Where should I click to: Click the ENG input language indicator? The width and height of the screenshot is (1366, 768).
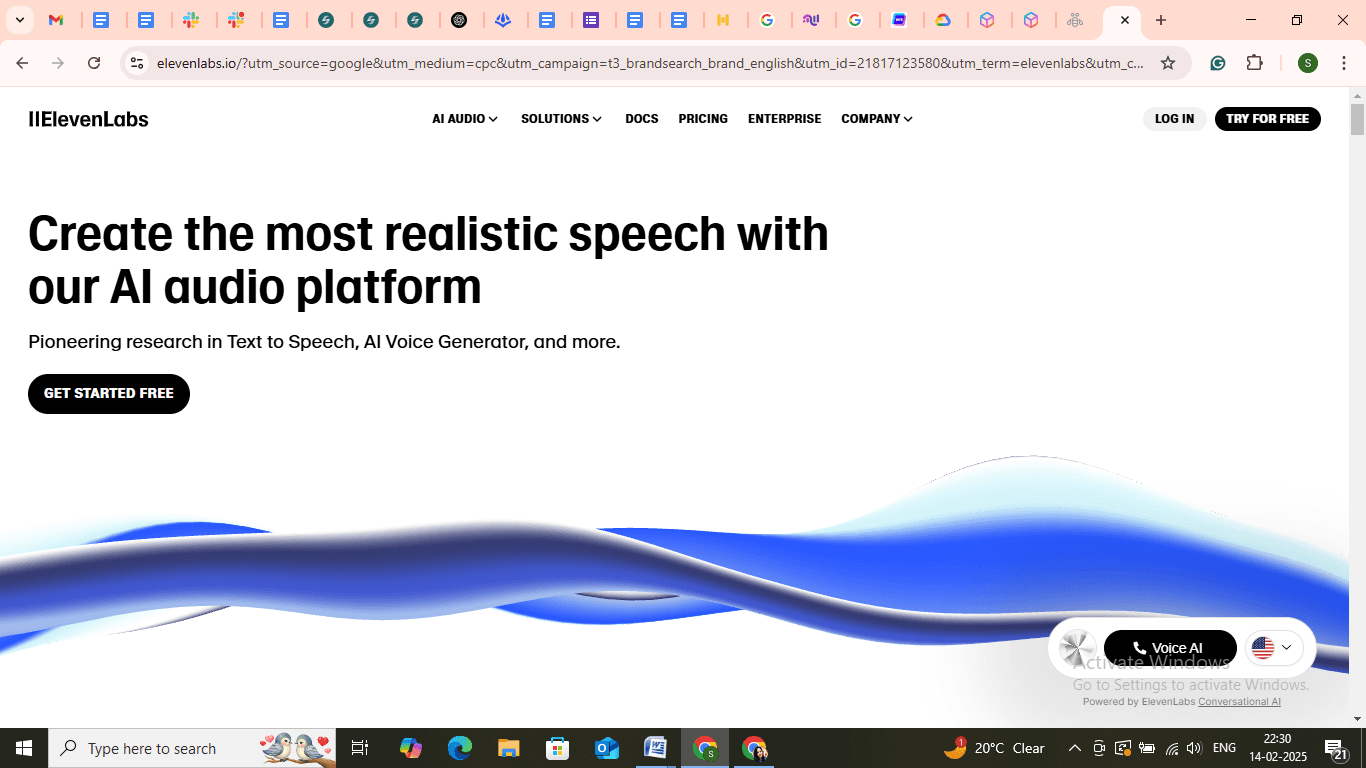(1224, 748)
